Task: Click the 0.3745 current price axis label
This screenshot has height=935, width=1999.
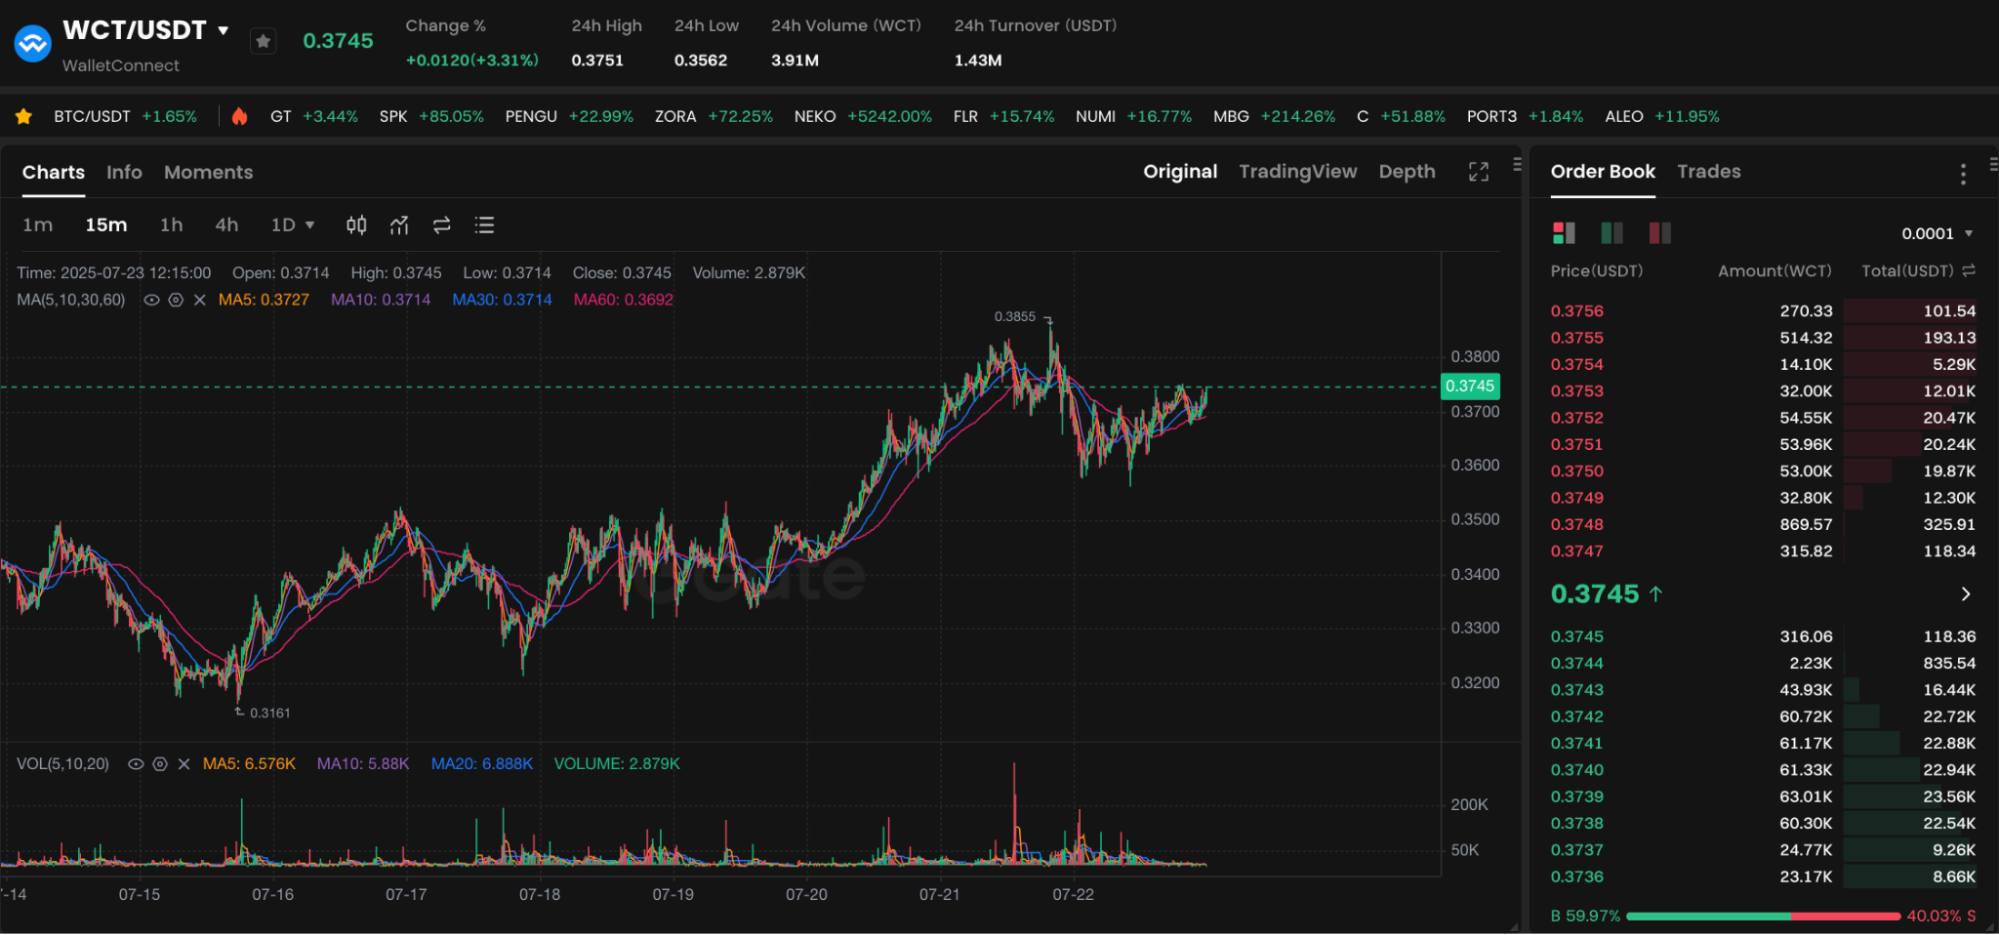Action: coord(1470,386)
